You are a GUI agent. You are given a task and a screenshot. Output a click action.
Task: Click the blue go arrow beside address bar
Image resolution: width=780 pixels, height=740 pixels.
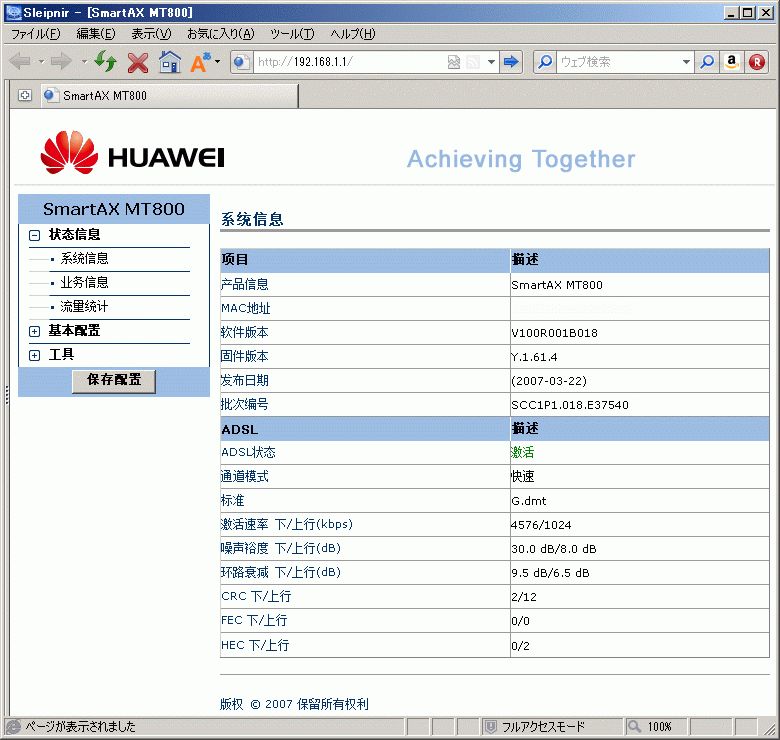[x=511, y=62]
